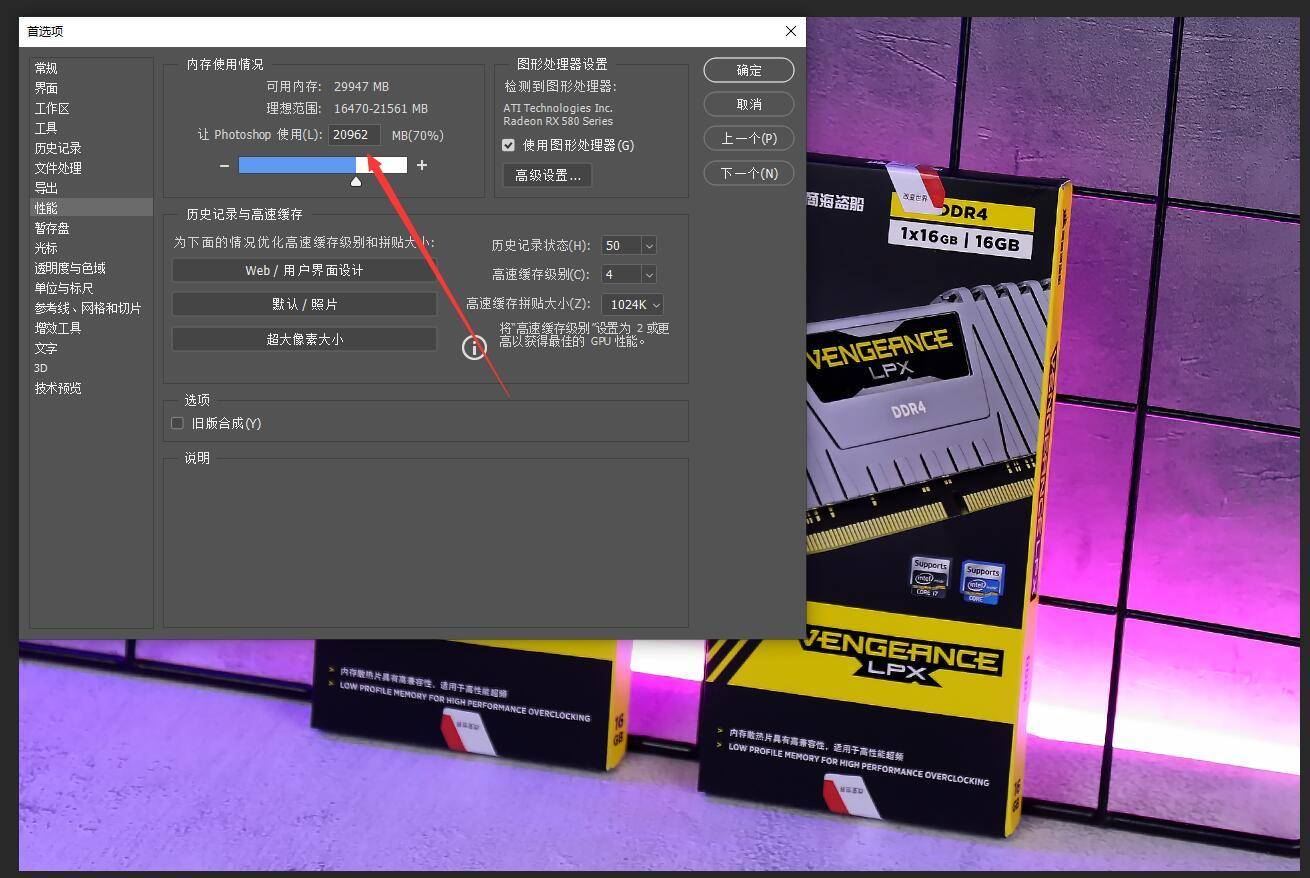This screenshot has height=878, width=1310.
Task: Click the 让 Photoshop 使用 memory field
Action: click(354, 135)
